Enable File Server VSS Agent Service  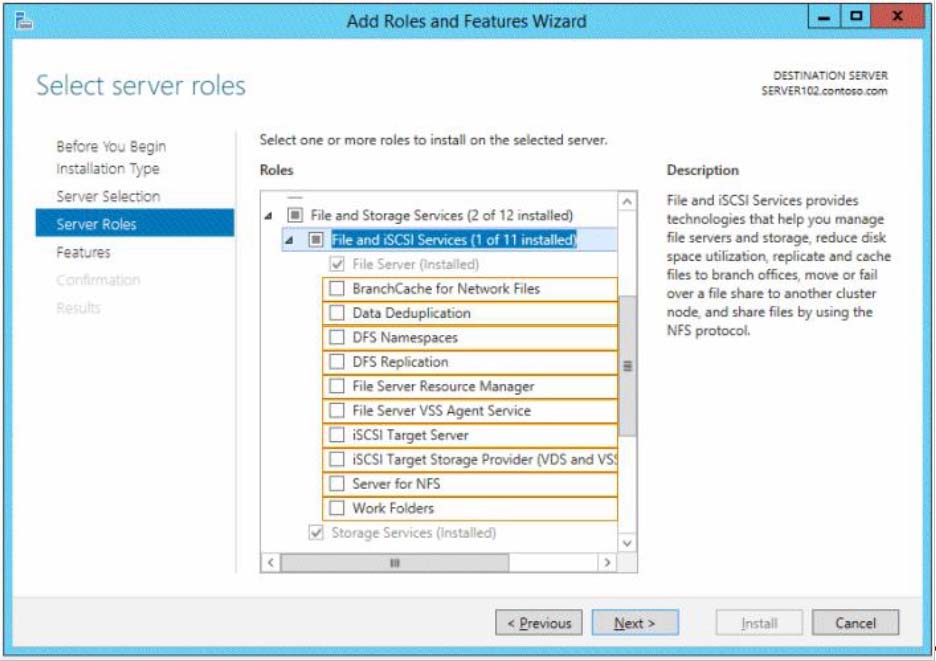click(337, 411)
